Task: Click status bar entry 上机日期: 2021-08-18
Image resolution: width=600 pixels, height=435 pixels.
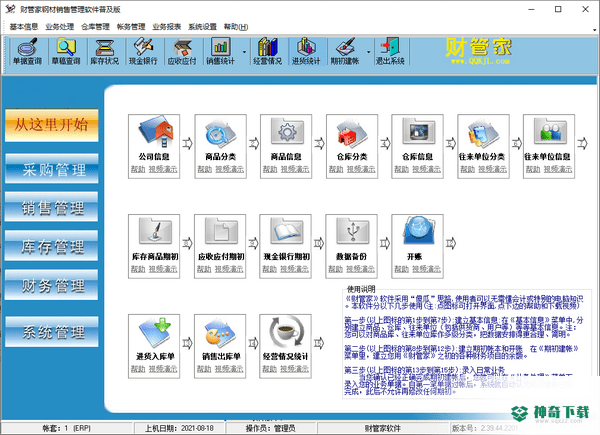Action: [x=179, y=428]
